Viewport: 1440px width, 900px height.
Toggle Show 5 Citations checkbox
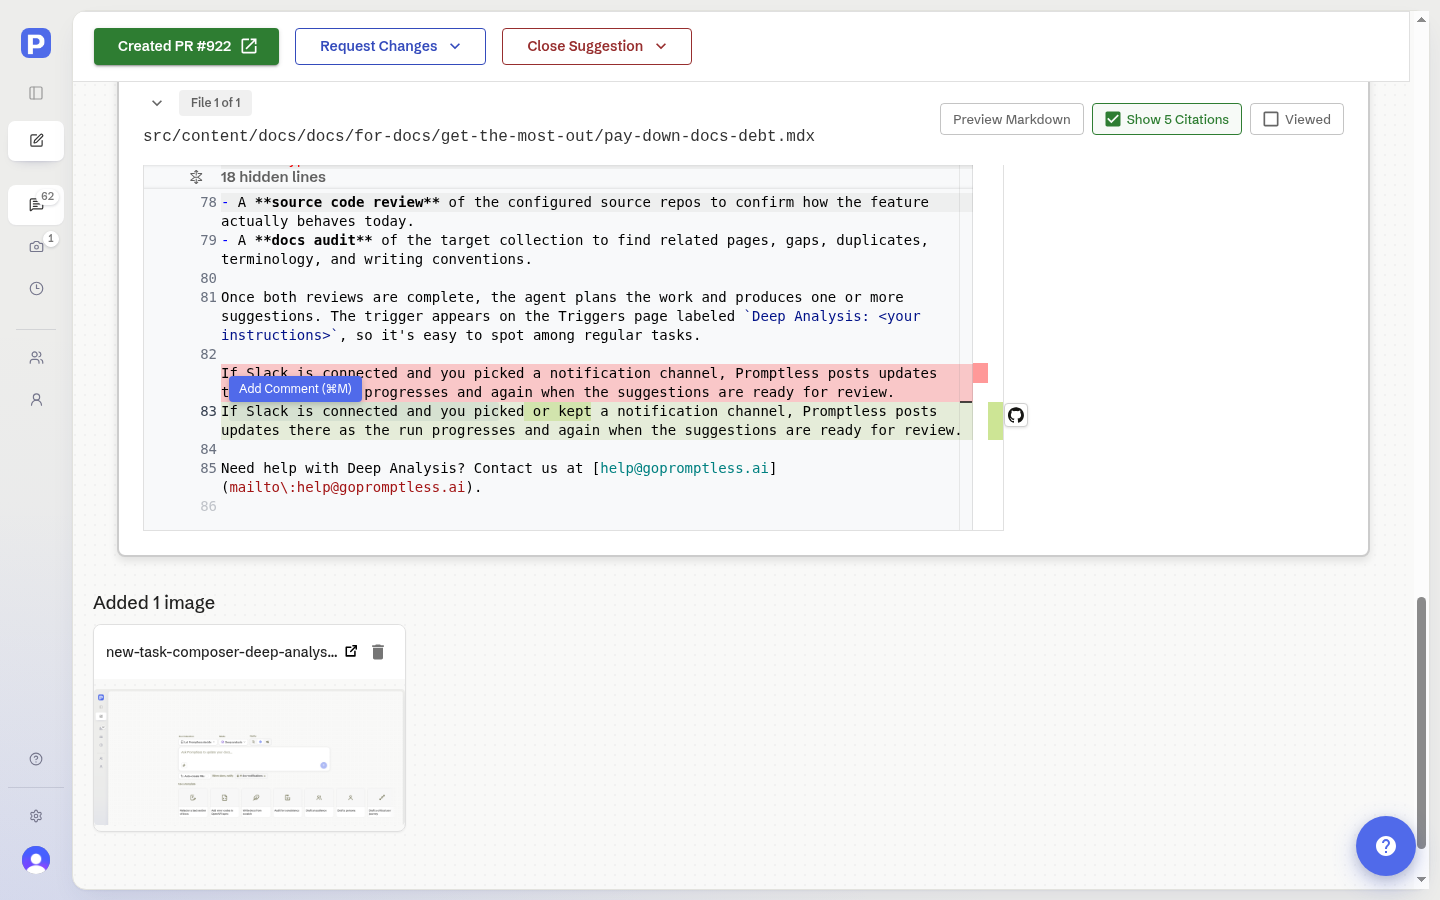pos(1167,119)
